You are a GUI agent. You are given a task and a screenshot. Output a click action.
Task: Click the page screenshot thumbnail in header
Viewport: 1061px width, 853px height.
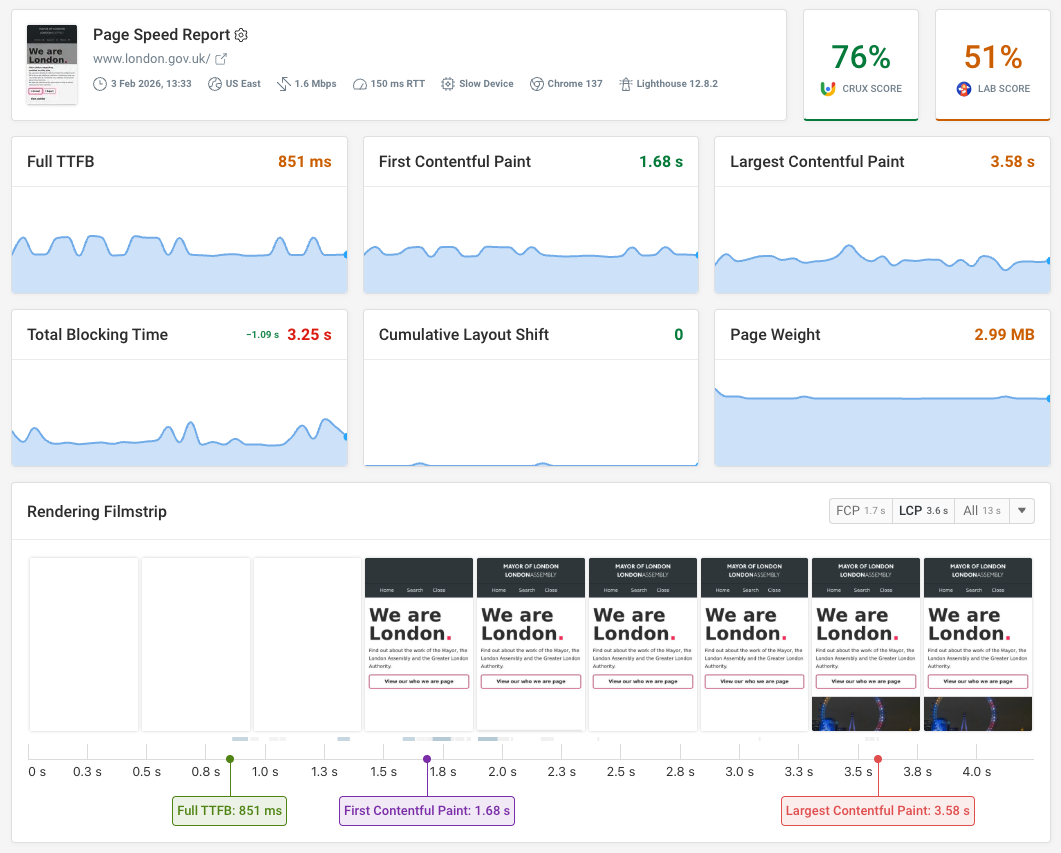click(x=52, y=65)
